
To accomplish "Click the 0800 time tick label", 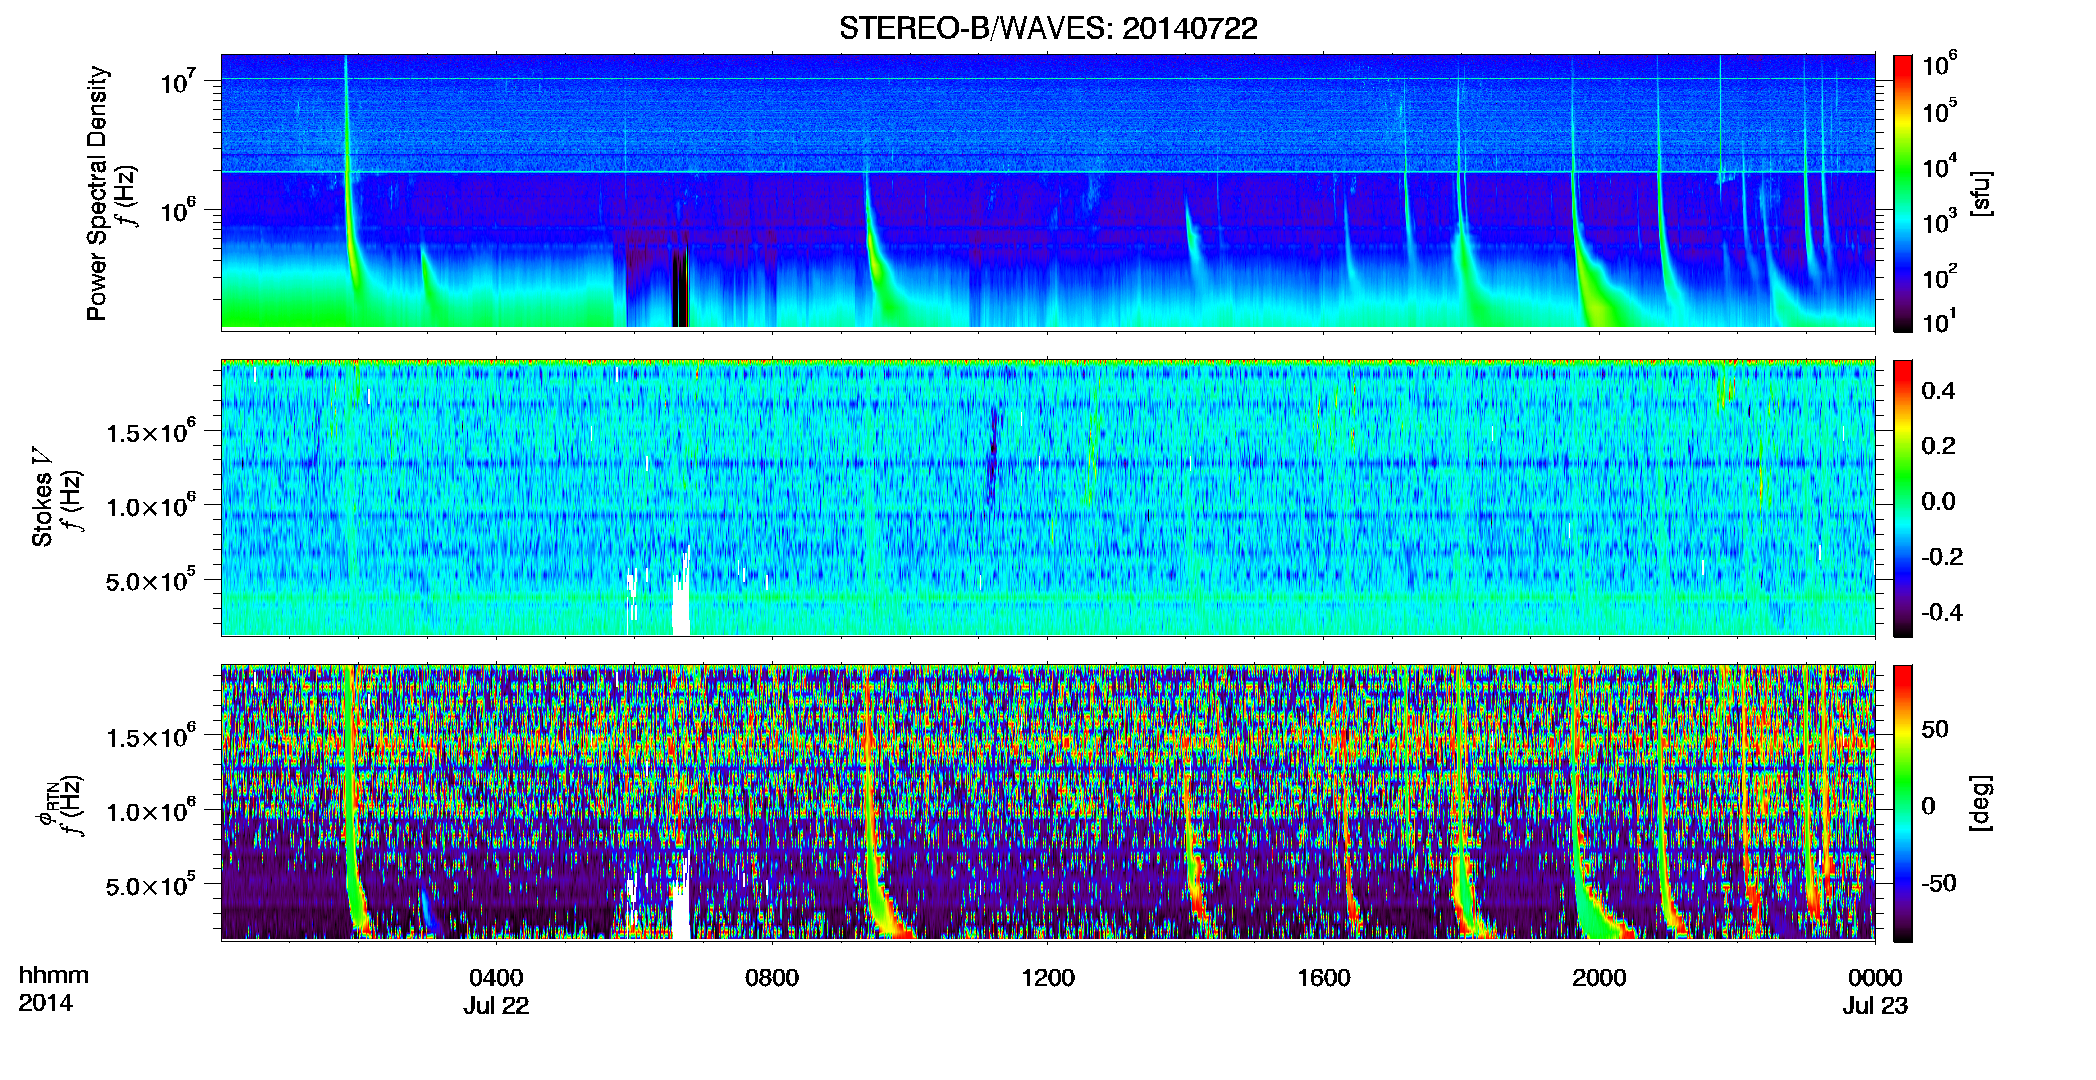I will [772, 978].
